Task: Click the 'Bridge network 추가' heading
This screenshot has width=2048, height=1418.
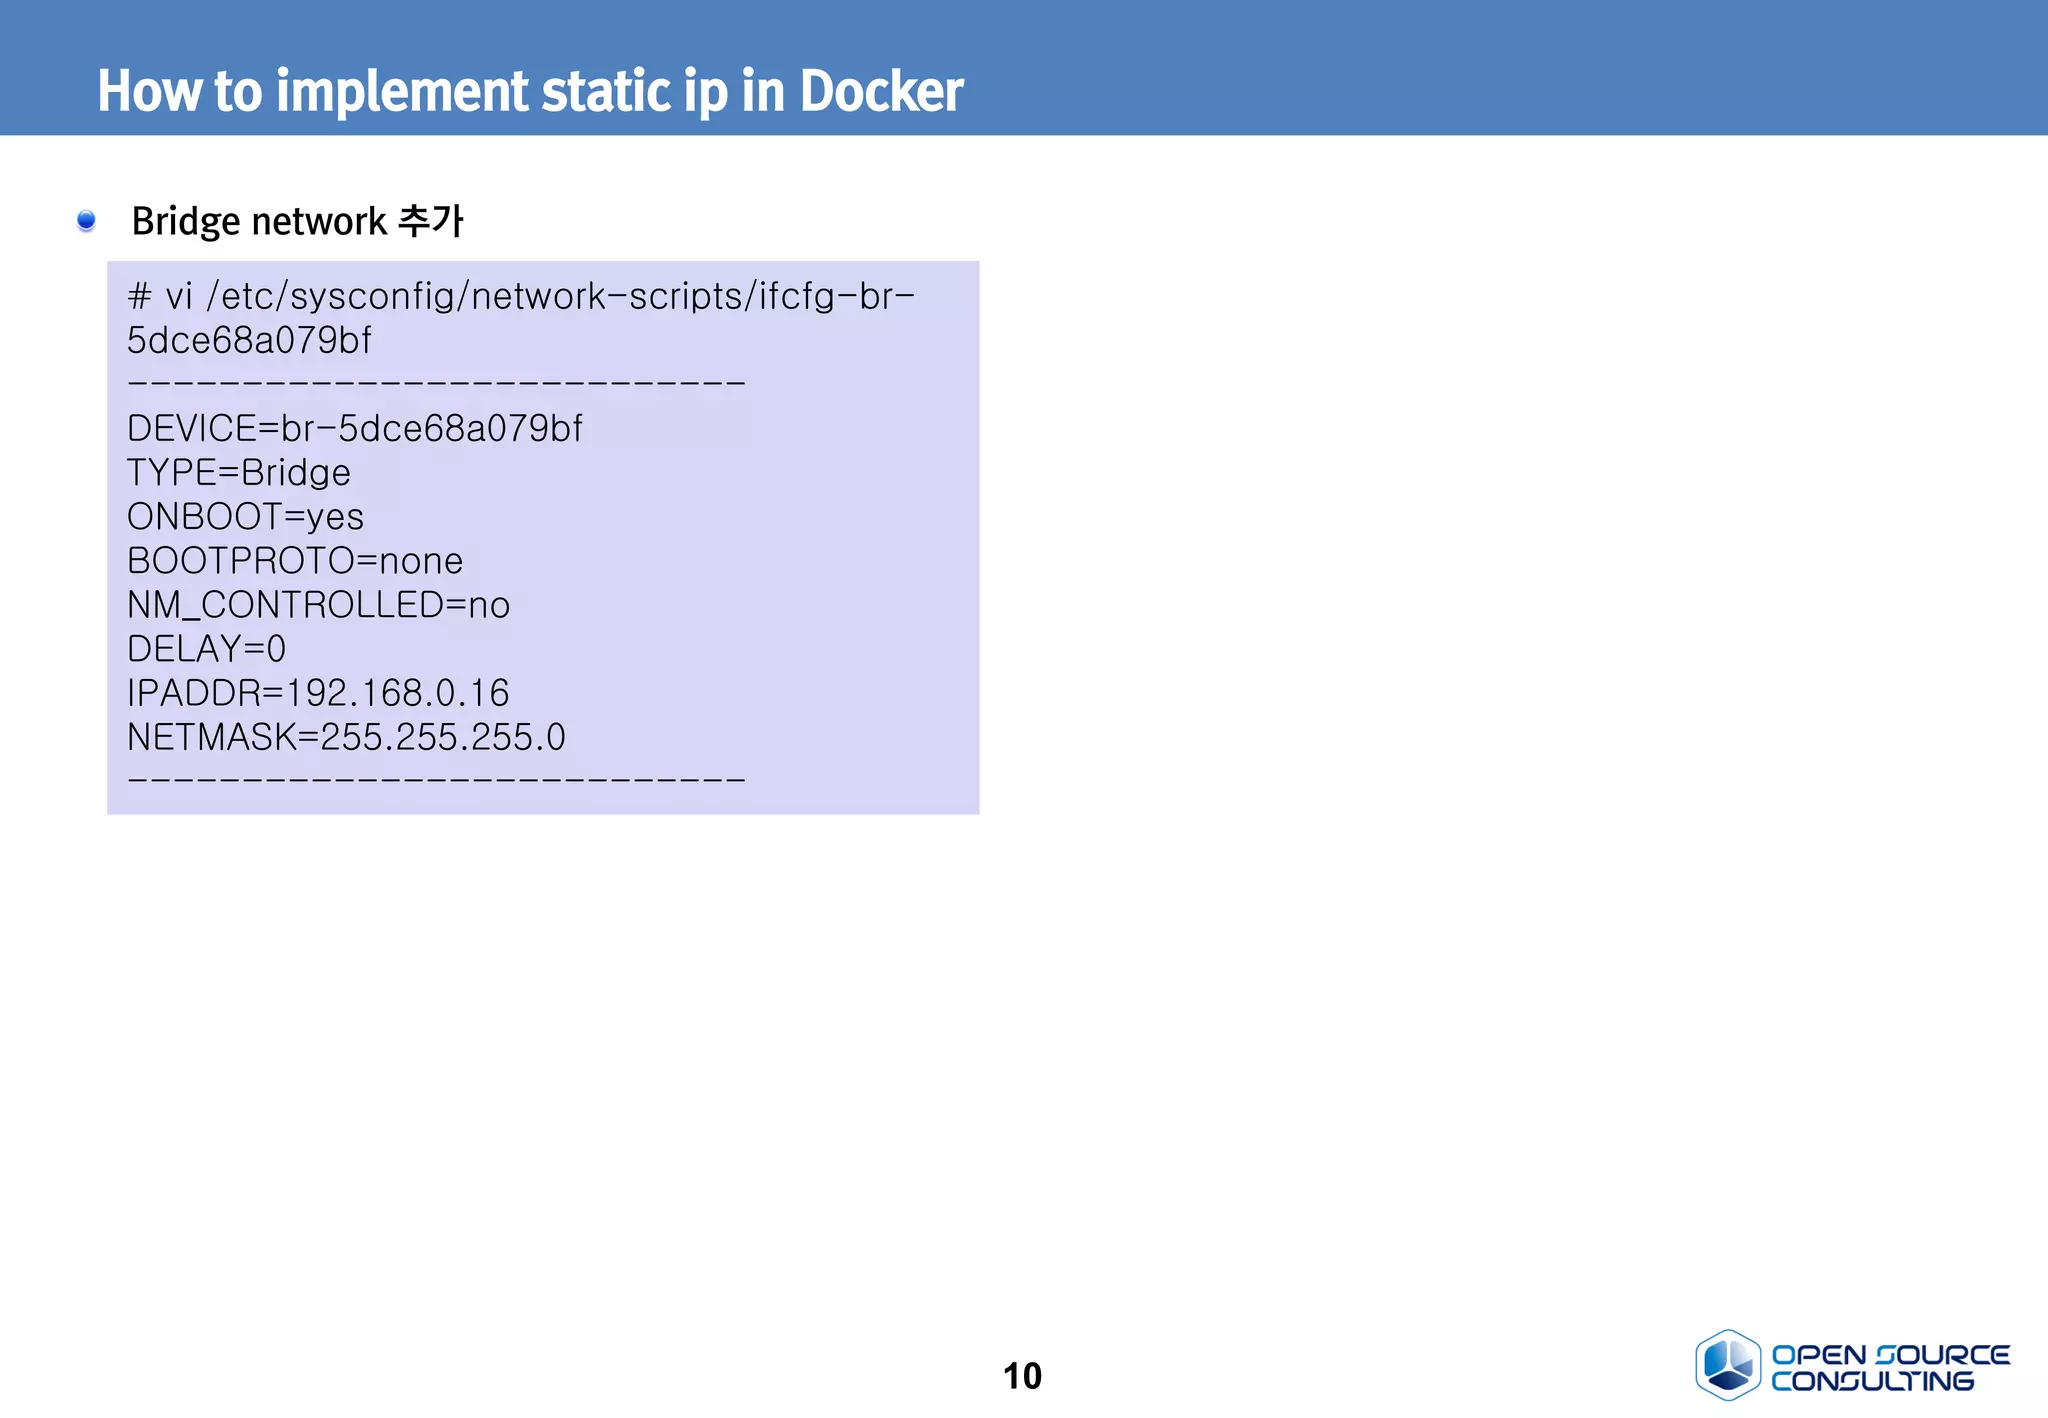Action: pos(297,221)
